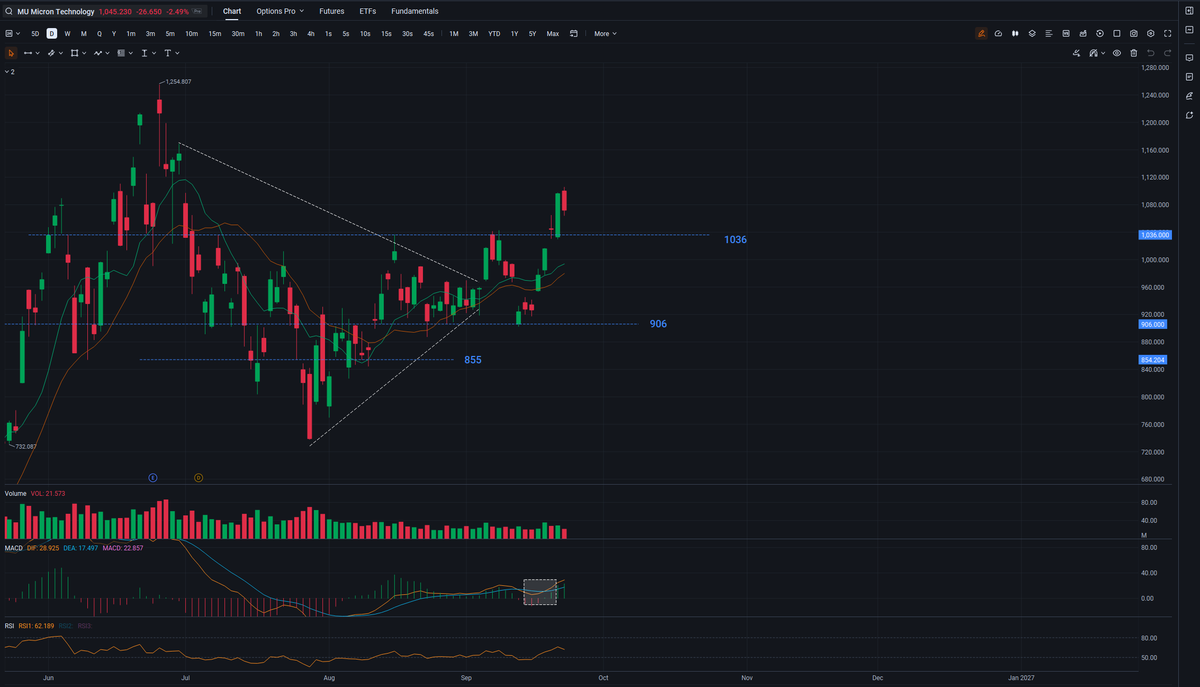1200x687 pixels.
Task: Select the orange cursor pointer tool
Action: pos(11,52)
